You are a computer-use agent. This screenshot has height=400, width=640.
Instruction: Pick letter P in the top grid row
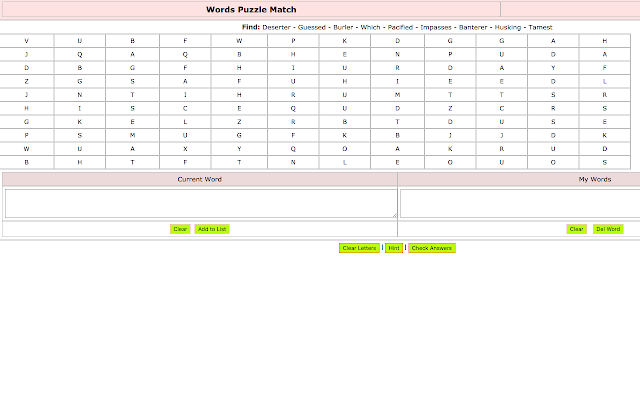(x=293, y=41)
